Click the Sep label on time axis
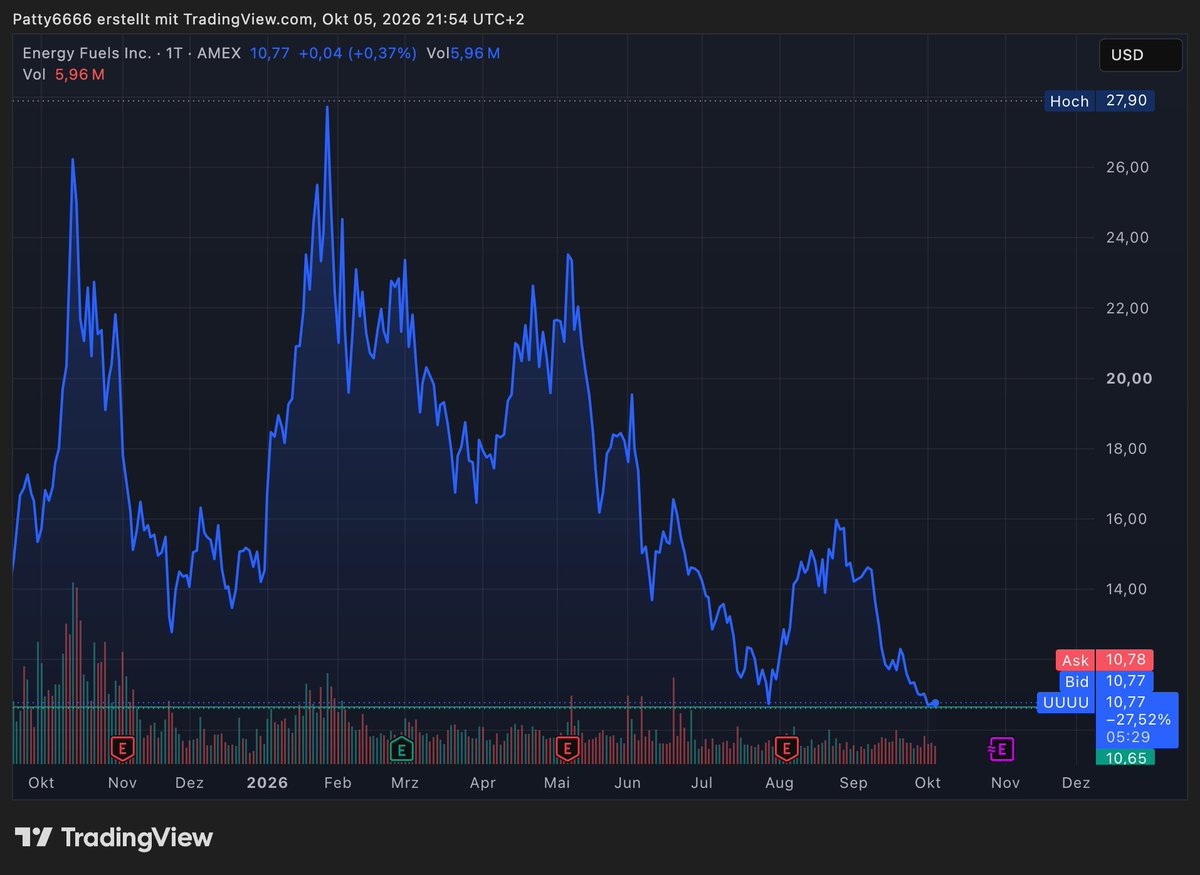This screenshot has height=875, width=1200. pyautogui.click(x=854, y=783)
